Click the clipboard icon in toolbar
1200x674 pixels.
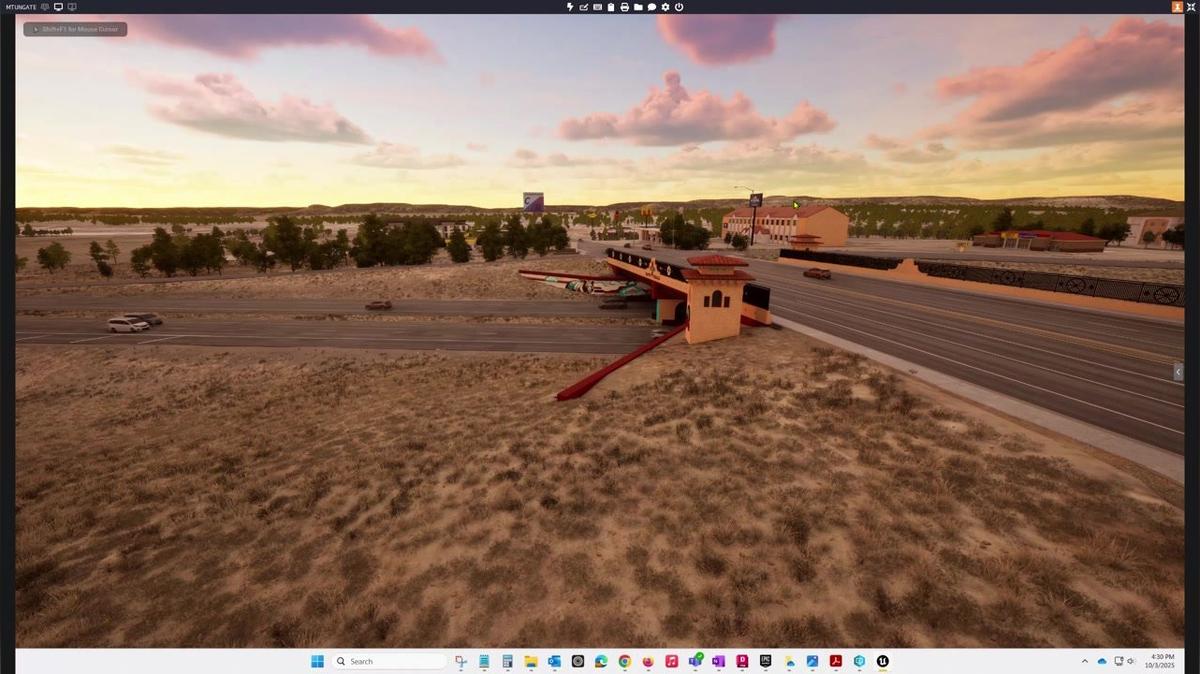click(611, 7)
